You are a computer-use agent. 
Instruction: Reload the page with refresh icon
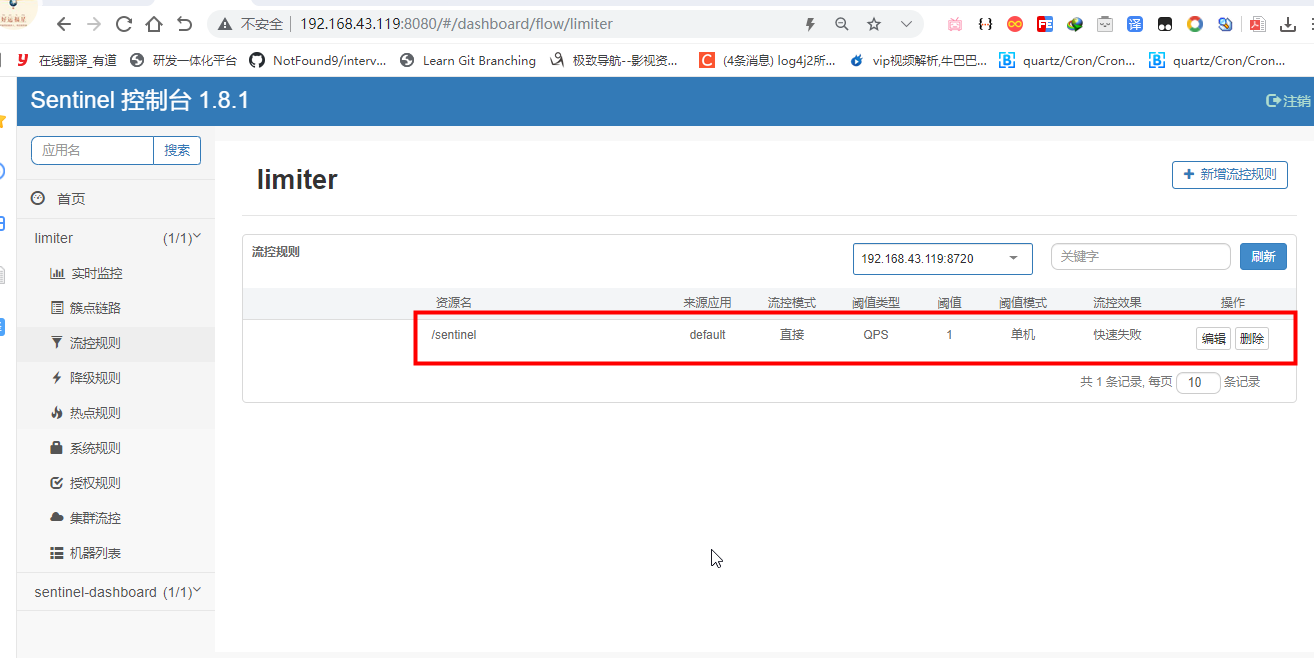[x=124, y=24]
